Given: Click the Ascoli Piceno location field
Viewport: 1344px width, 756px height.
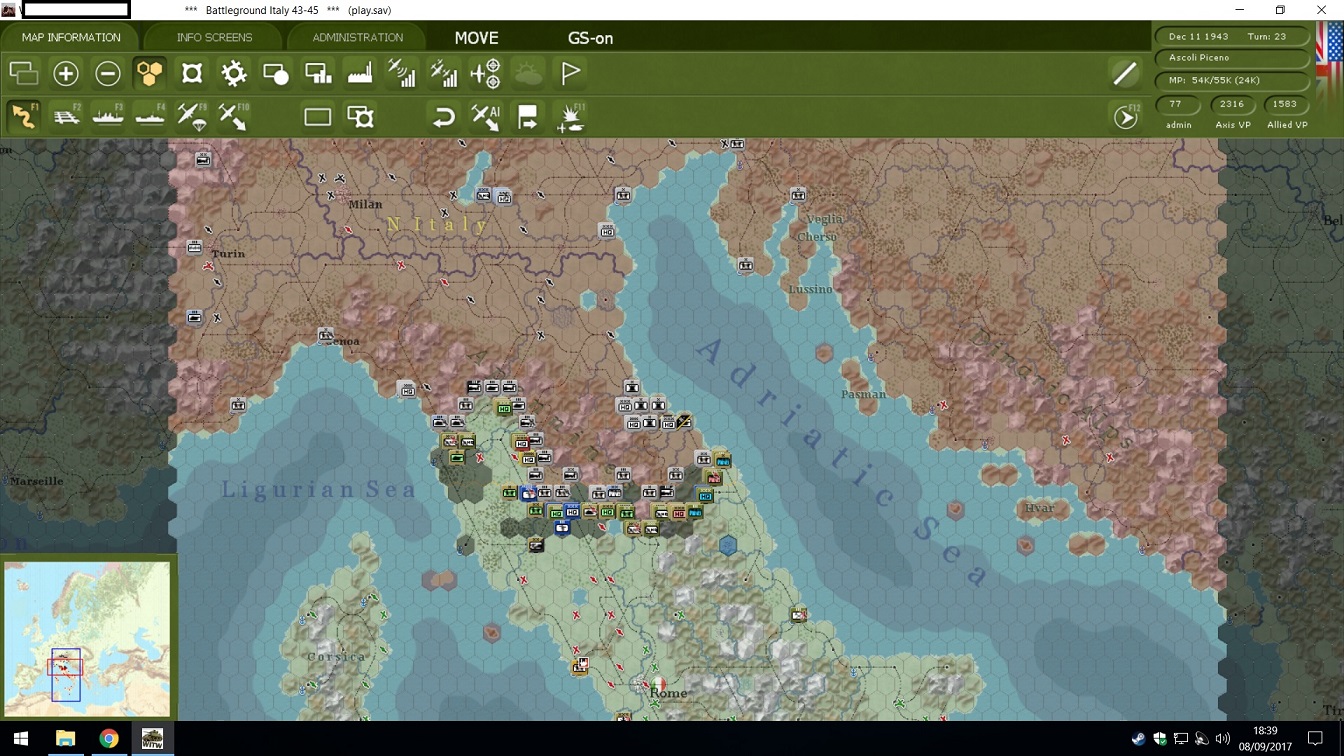Looking at the screenshot, I should (1233, 58).
